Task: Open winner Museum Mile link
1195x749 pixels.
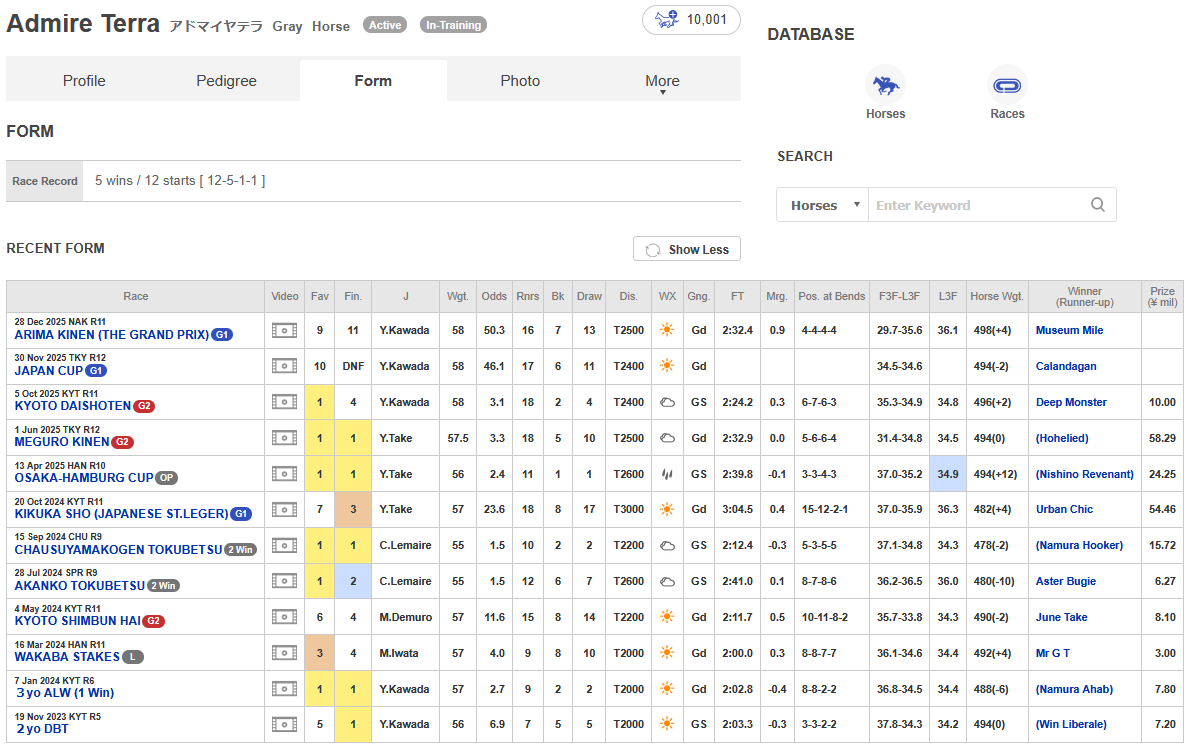Action: tap(1069, 330)
